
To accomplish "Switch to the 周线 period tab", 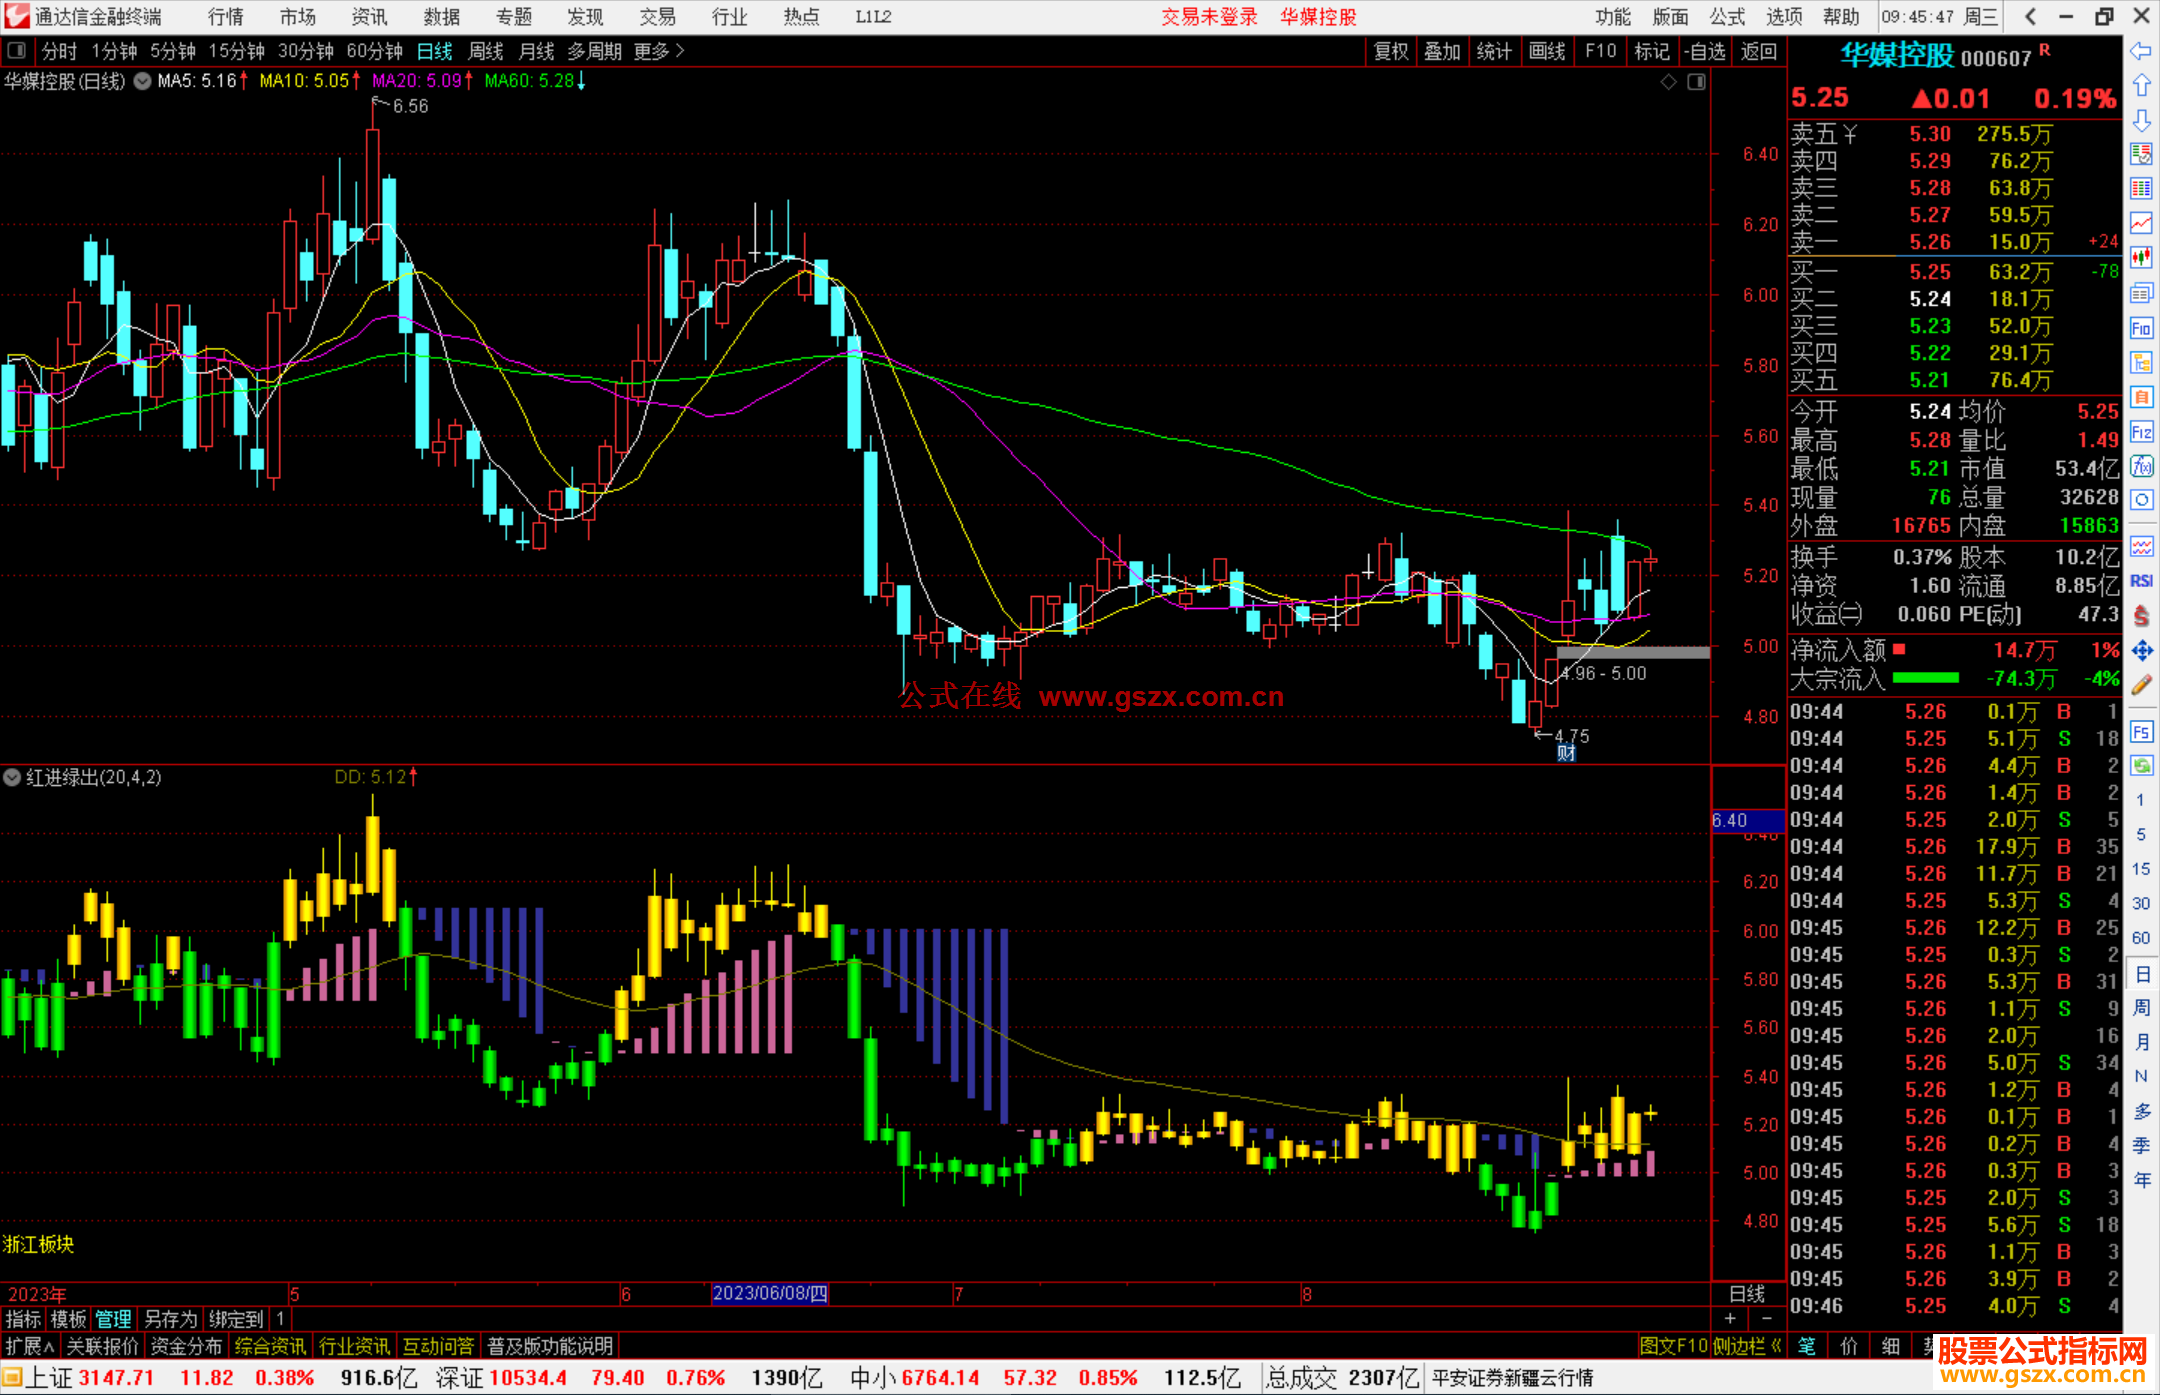I will point(486,51).
